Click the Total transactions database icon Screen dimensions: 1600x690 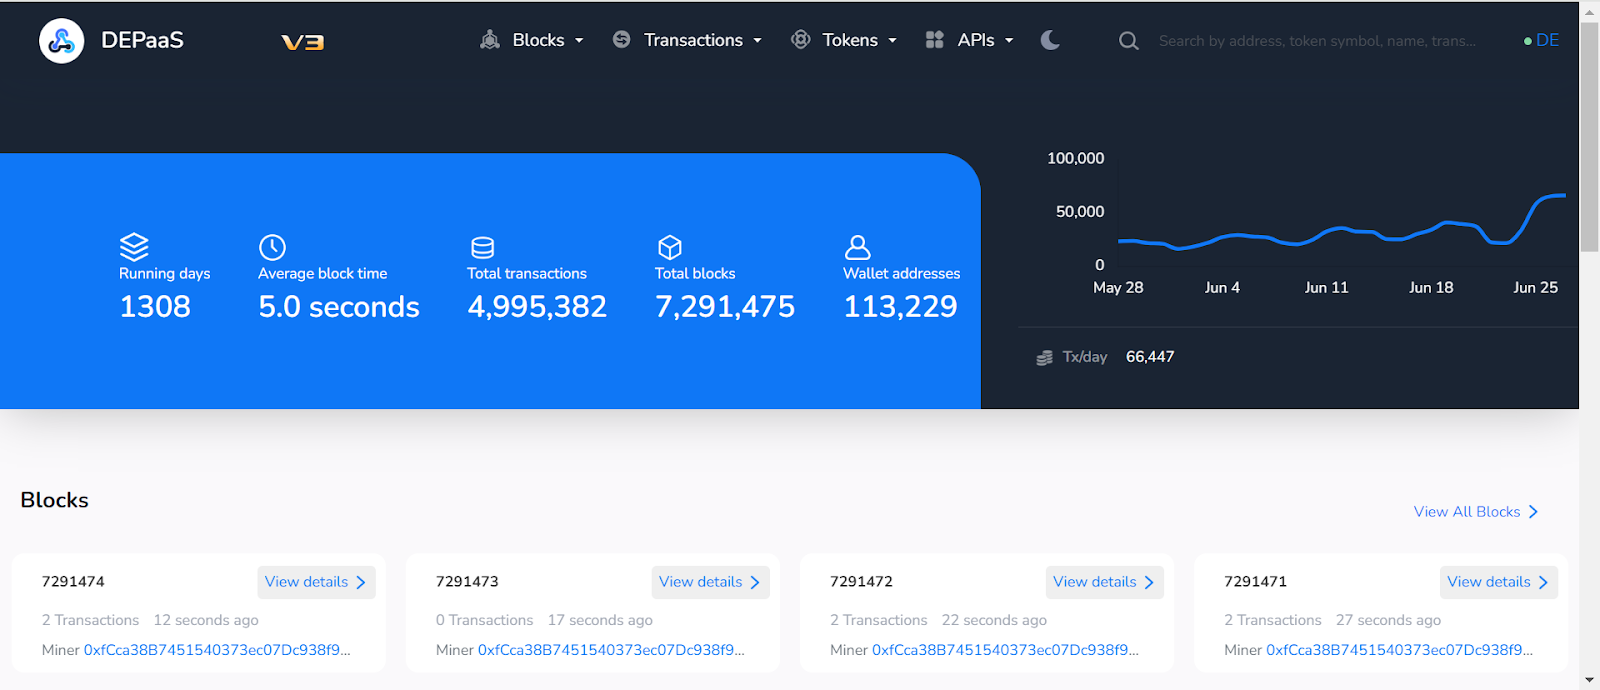click(482, 247)
